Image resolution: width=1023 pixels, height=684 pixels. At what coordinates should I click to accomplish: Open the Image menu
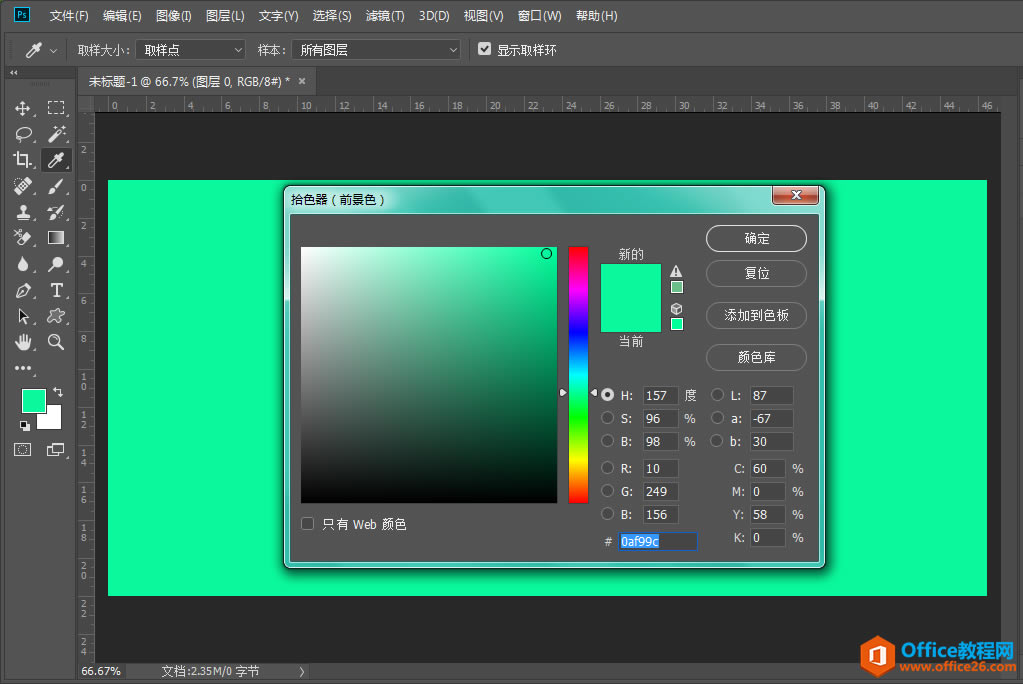(x=174, y=16)
